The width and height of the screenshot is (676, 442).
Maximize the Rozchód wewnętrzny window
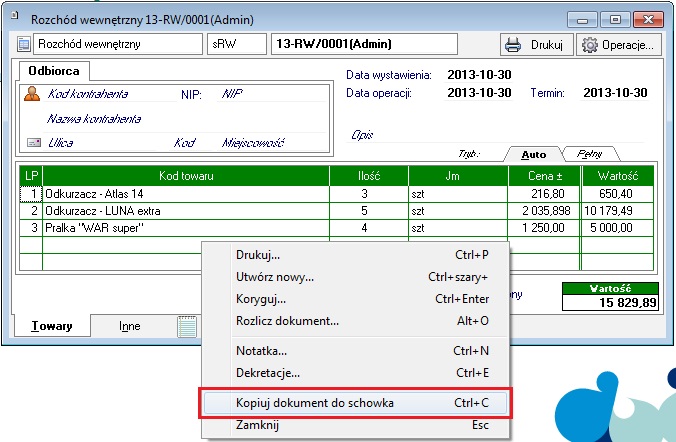point(615,19)
